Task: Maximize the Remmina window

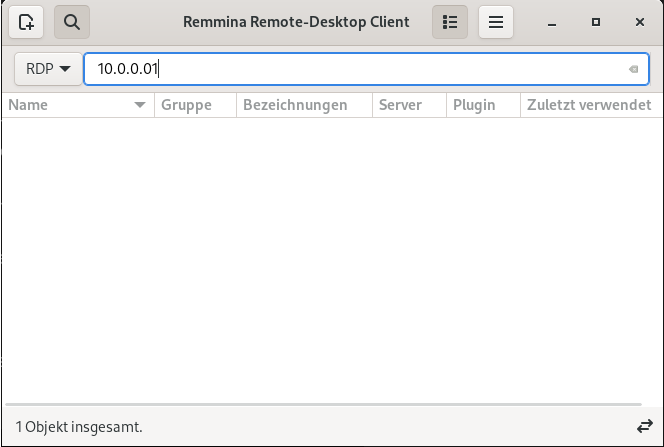Action: click(596, 22)
